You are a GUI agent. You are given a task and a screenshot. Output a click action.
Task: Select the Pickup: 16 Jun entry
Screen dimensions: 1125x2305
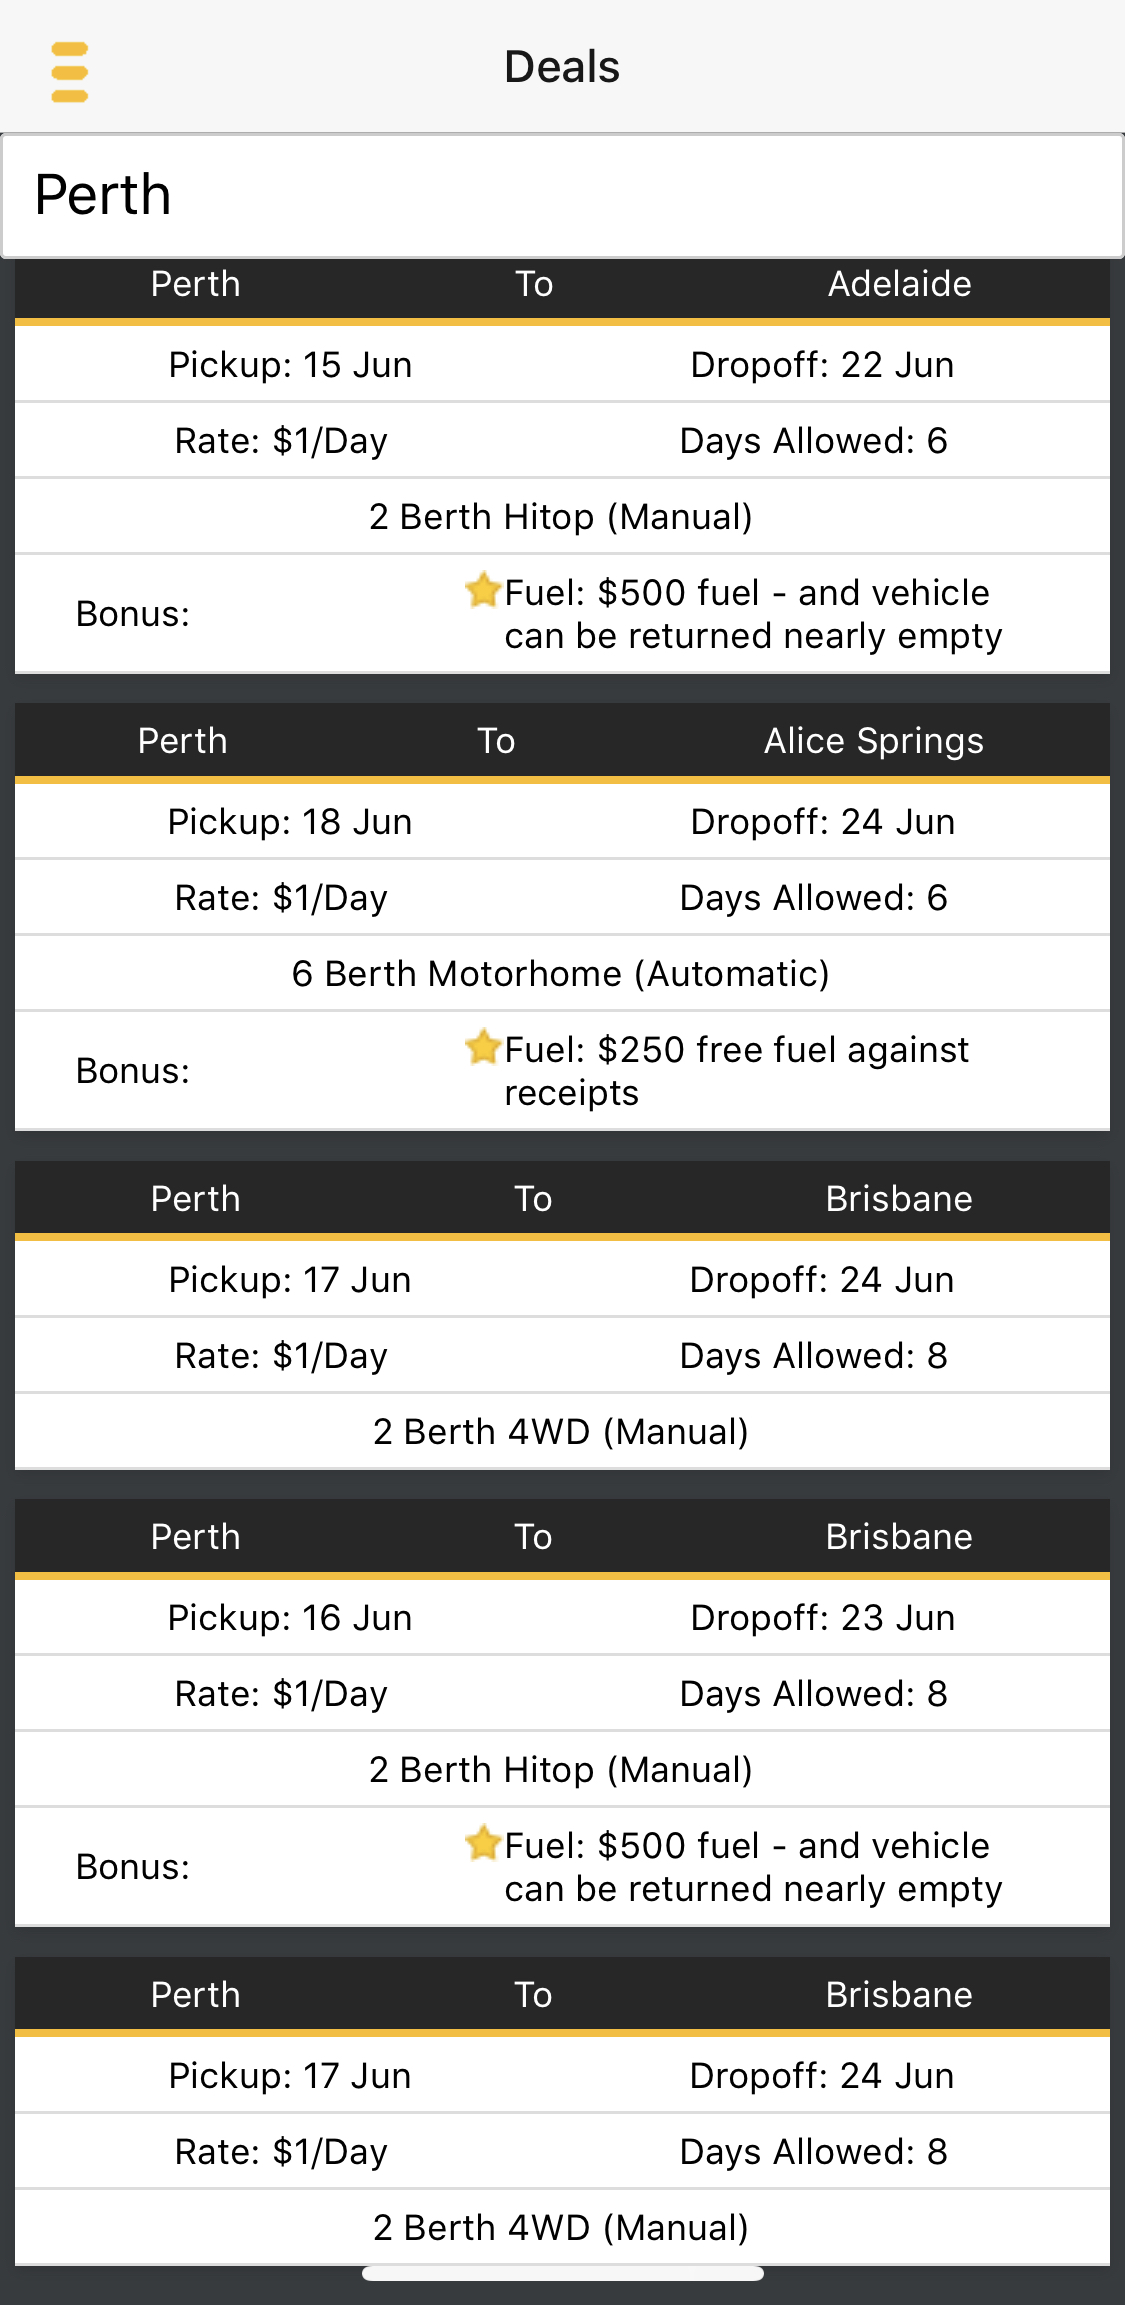point(290,1618)
